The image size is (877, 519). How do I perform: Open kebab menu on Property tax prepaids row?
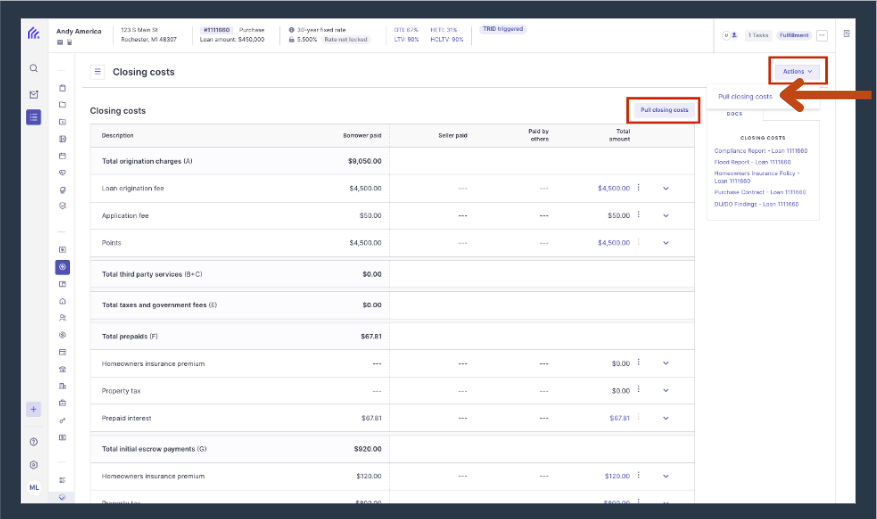point(639,390)
